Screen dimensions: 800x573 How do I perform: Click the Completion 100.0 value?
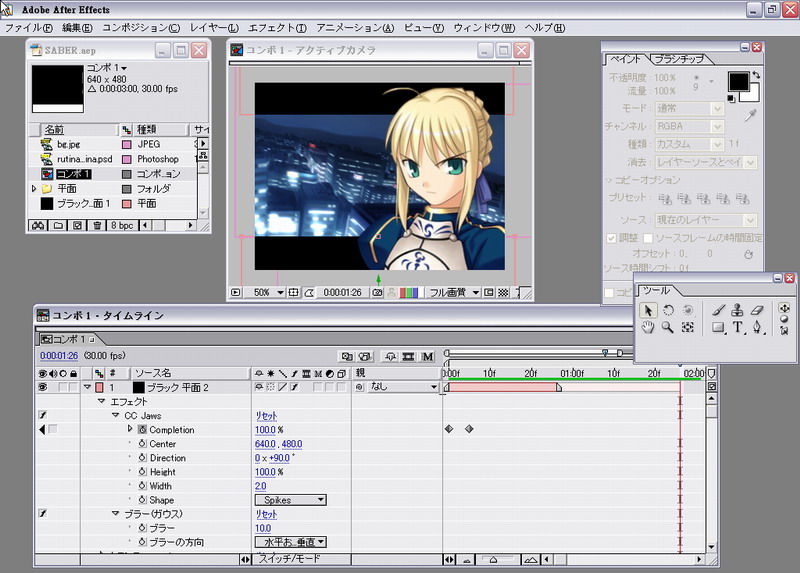tap(265, 430)
